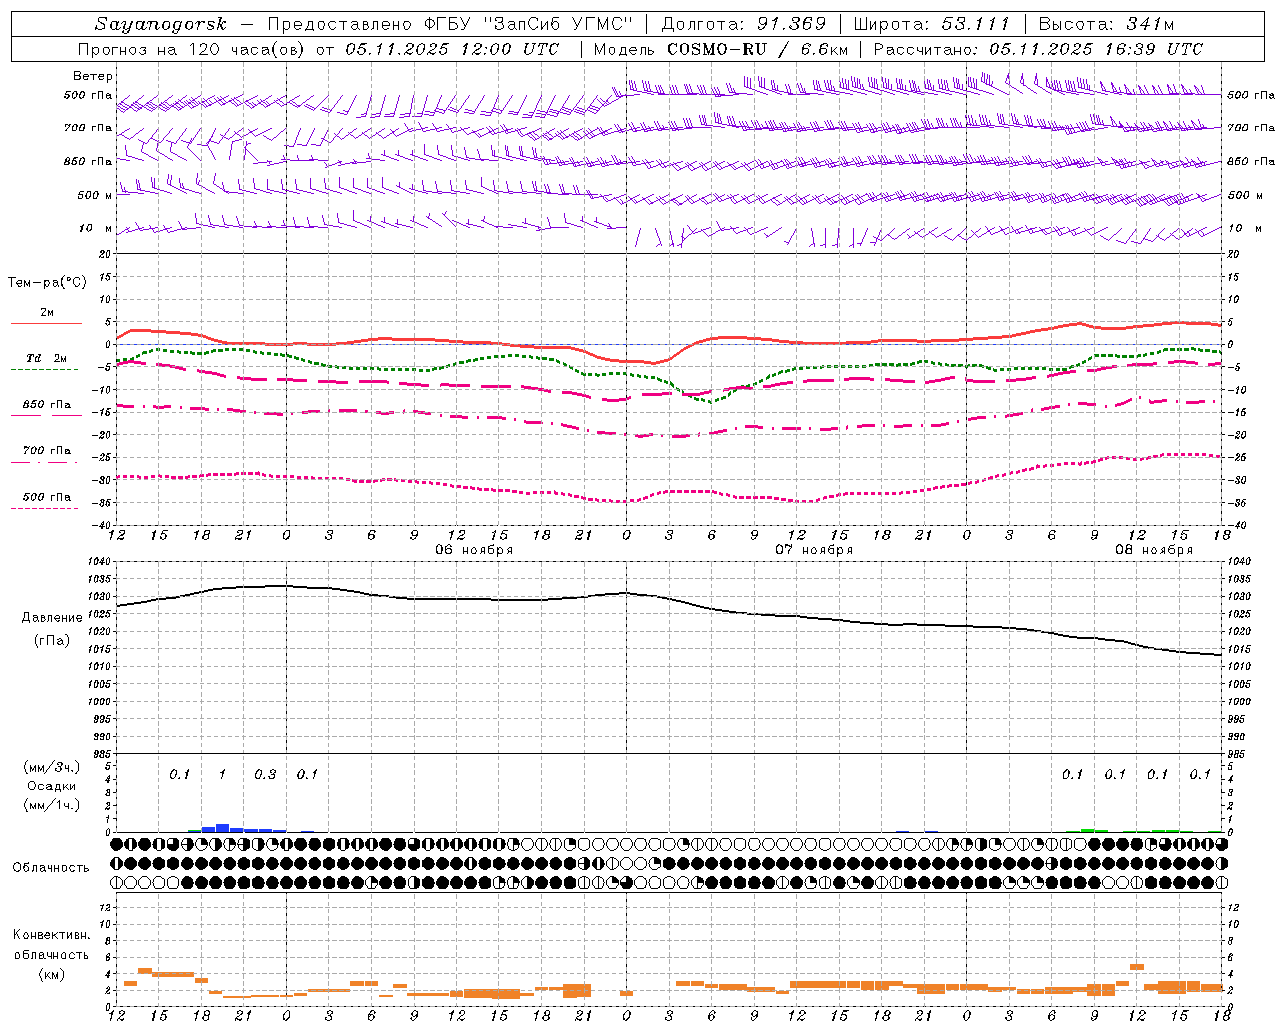Click the 'Ветер' wind panel label
This screenshot has width=1280, height=1024.
pyautogui.click(x=93, y=76)
